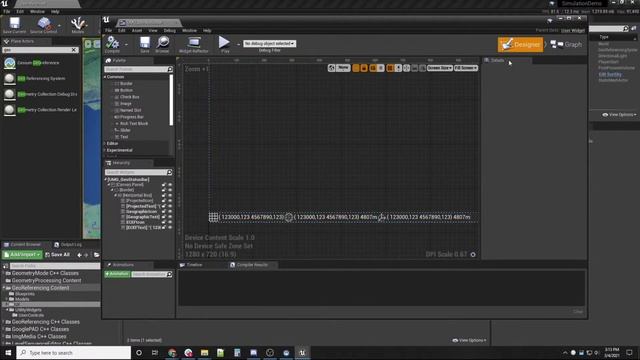Open the Asset menu

(137, 31)
